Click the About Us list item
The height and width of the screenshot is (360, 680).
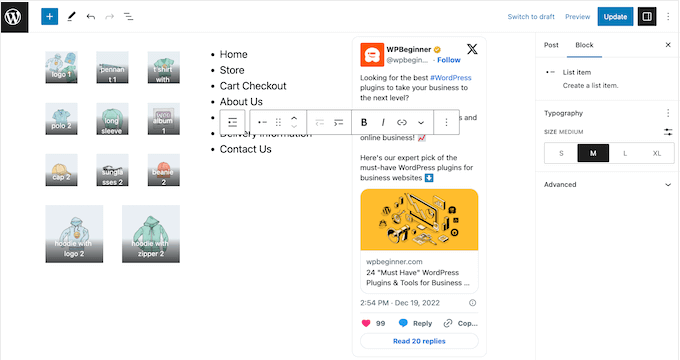(241, 101)
